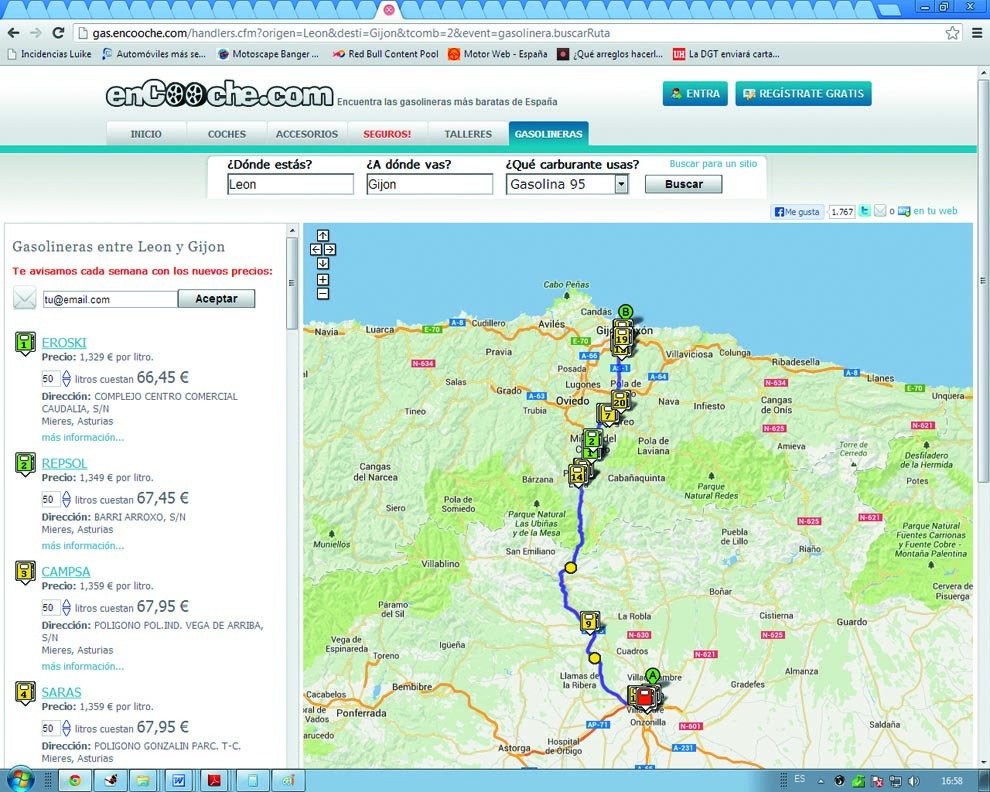Bookmark this page with the star icon
The width and height of the screenshot is (990, 792).
(952, 33)
